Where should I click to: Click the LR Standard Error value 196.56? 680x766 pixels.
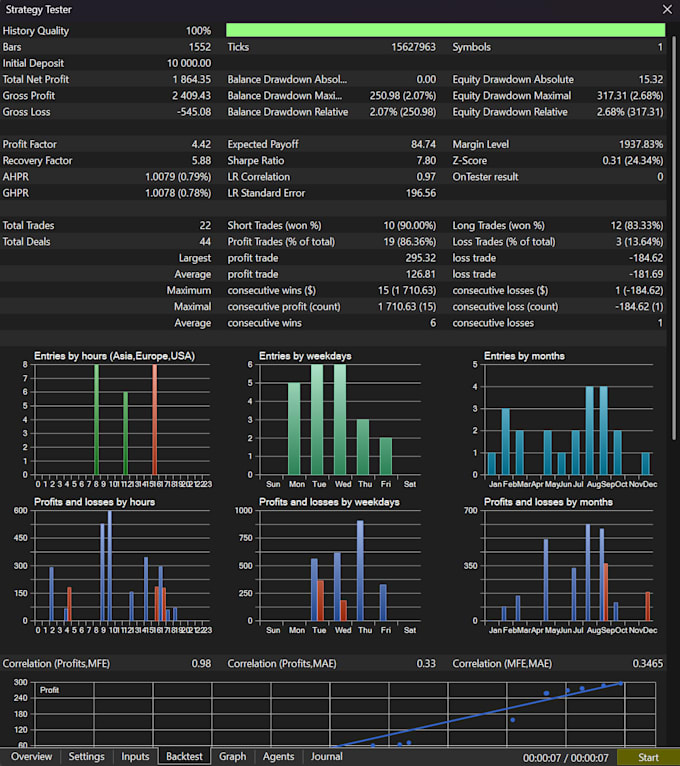tap(421, 193)
